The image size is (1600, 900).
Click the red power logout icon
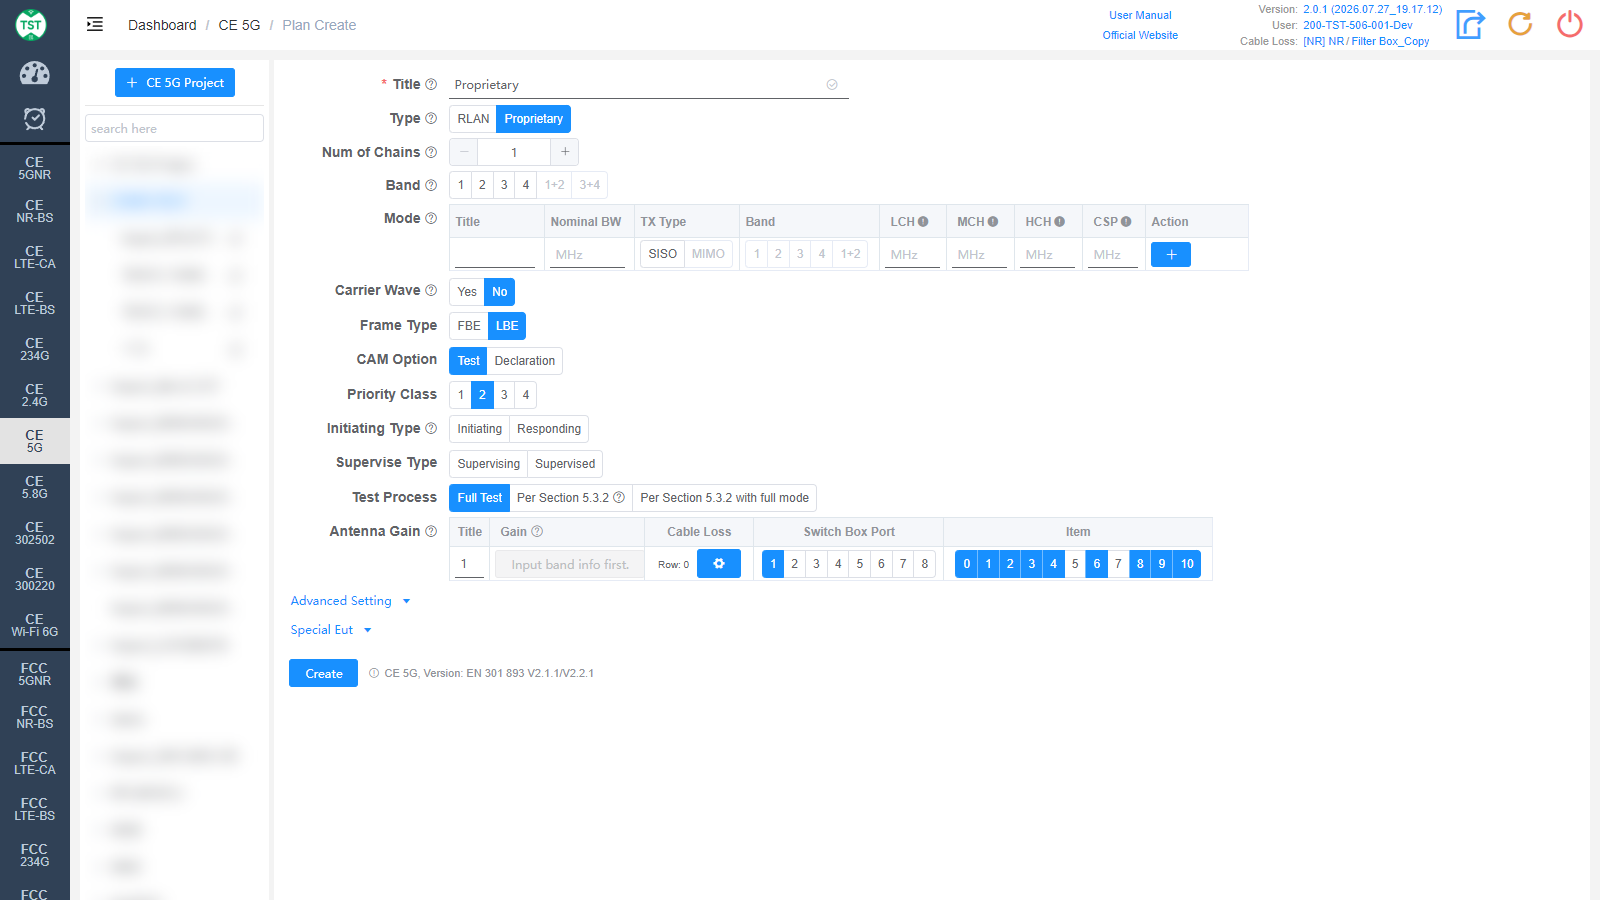pyautogui.click(x=1570, y=24)
